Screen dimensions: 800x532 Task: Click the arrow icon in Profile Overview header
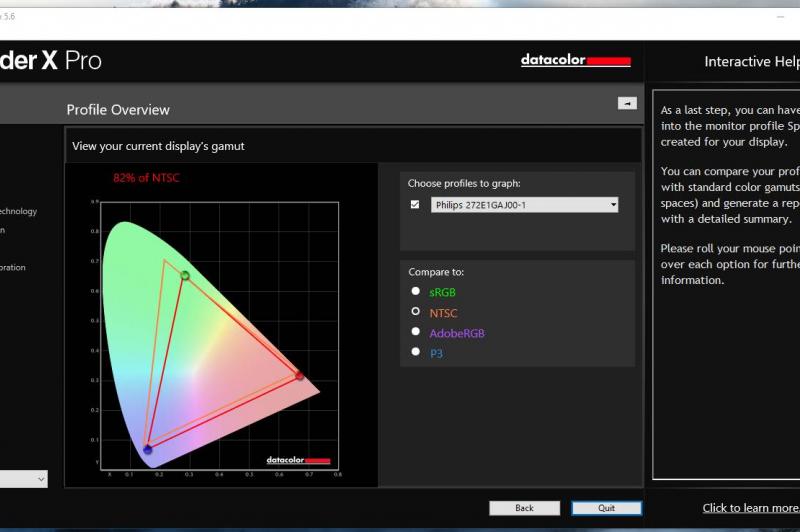627,103
